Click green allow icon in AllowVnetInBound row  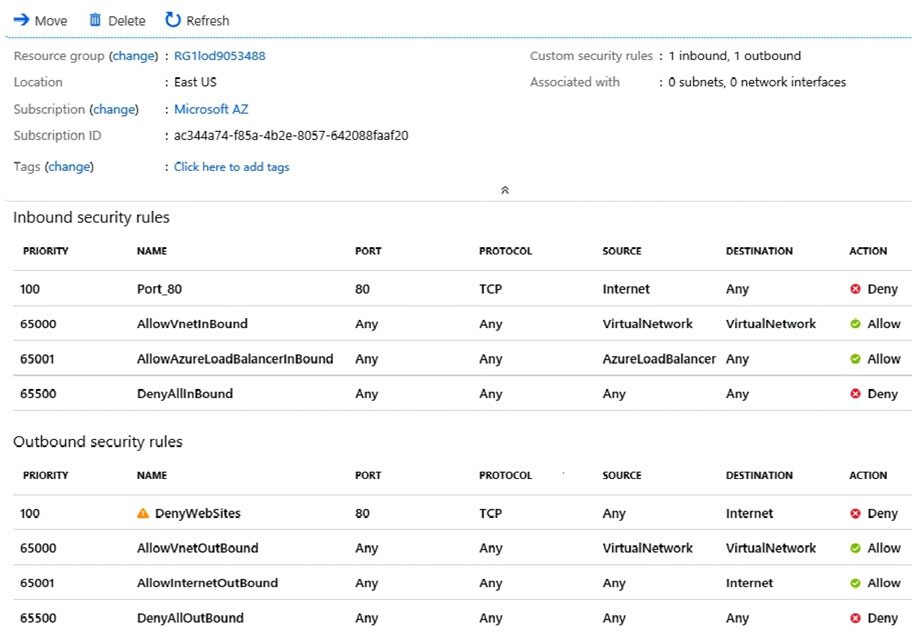855,324
